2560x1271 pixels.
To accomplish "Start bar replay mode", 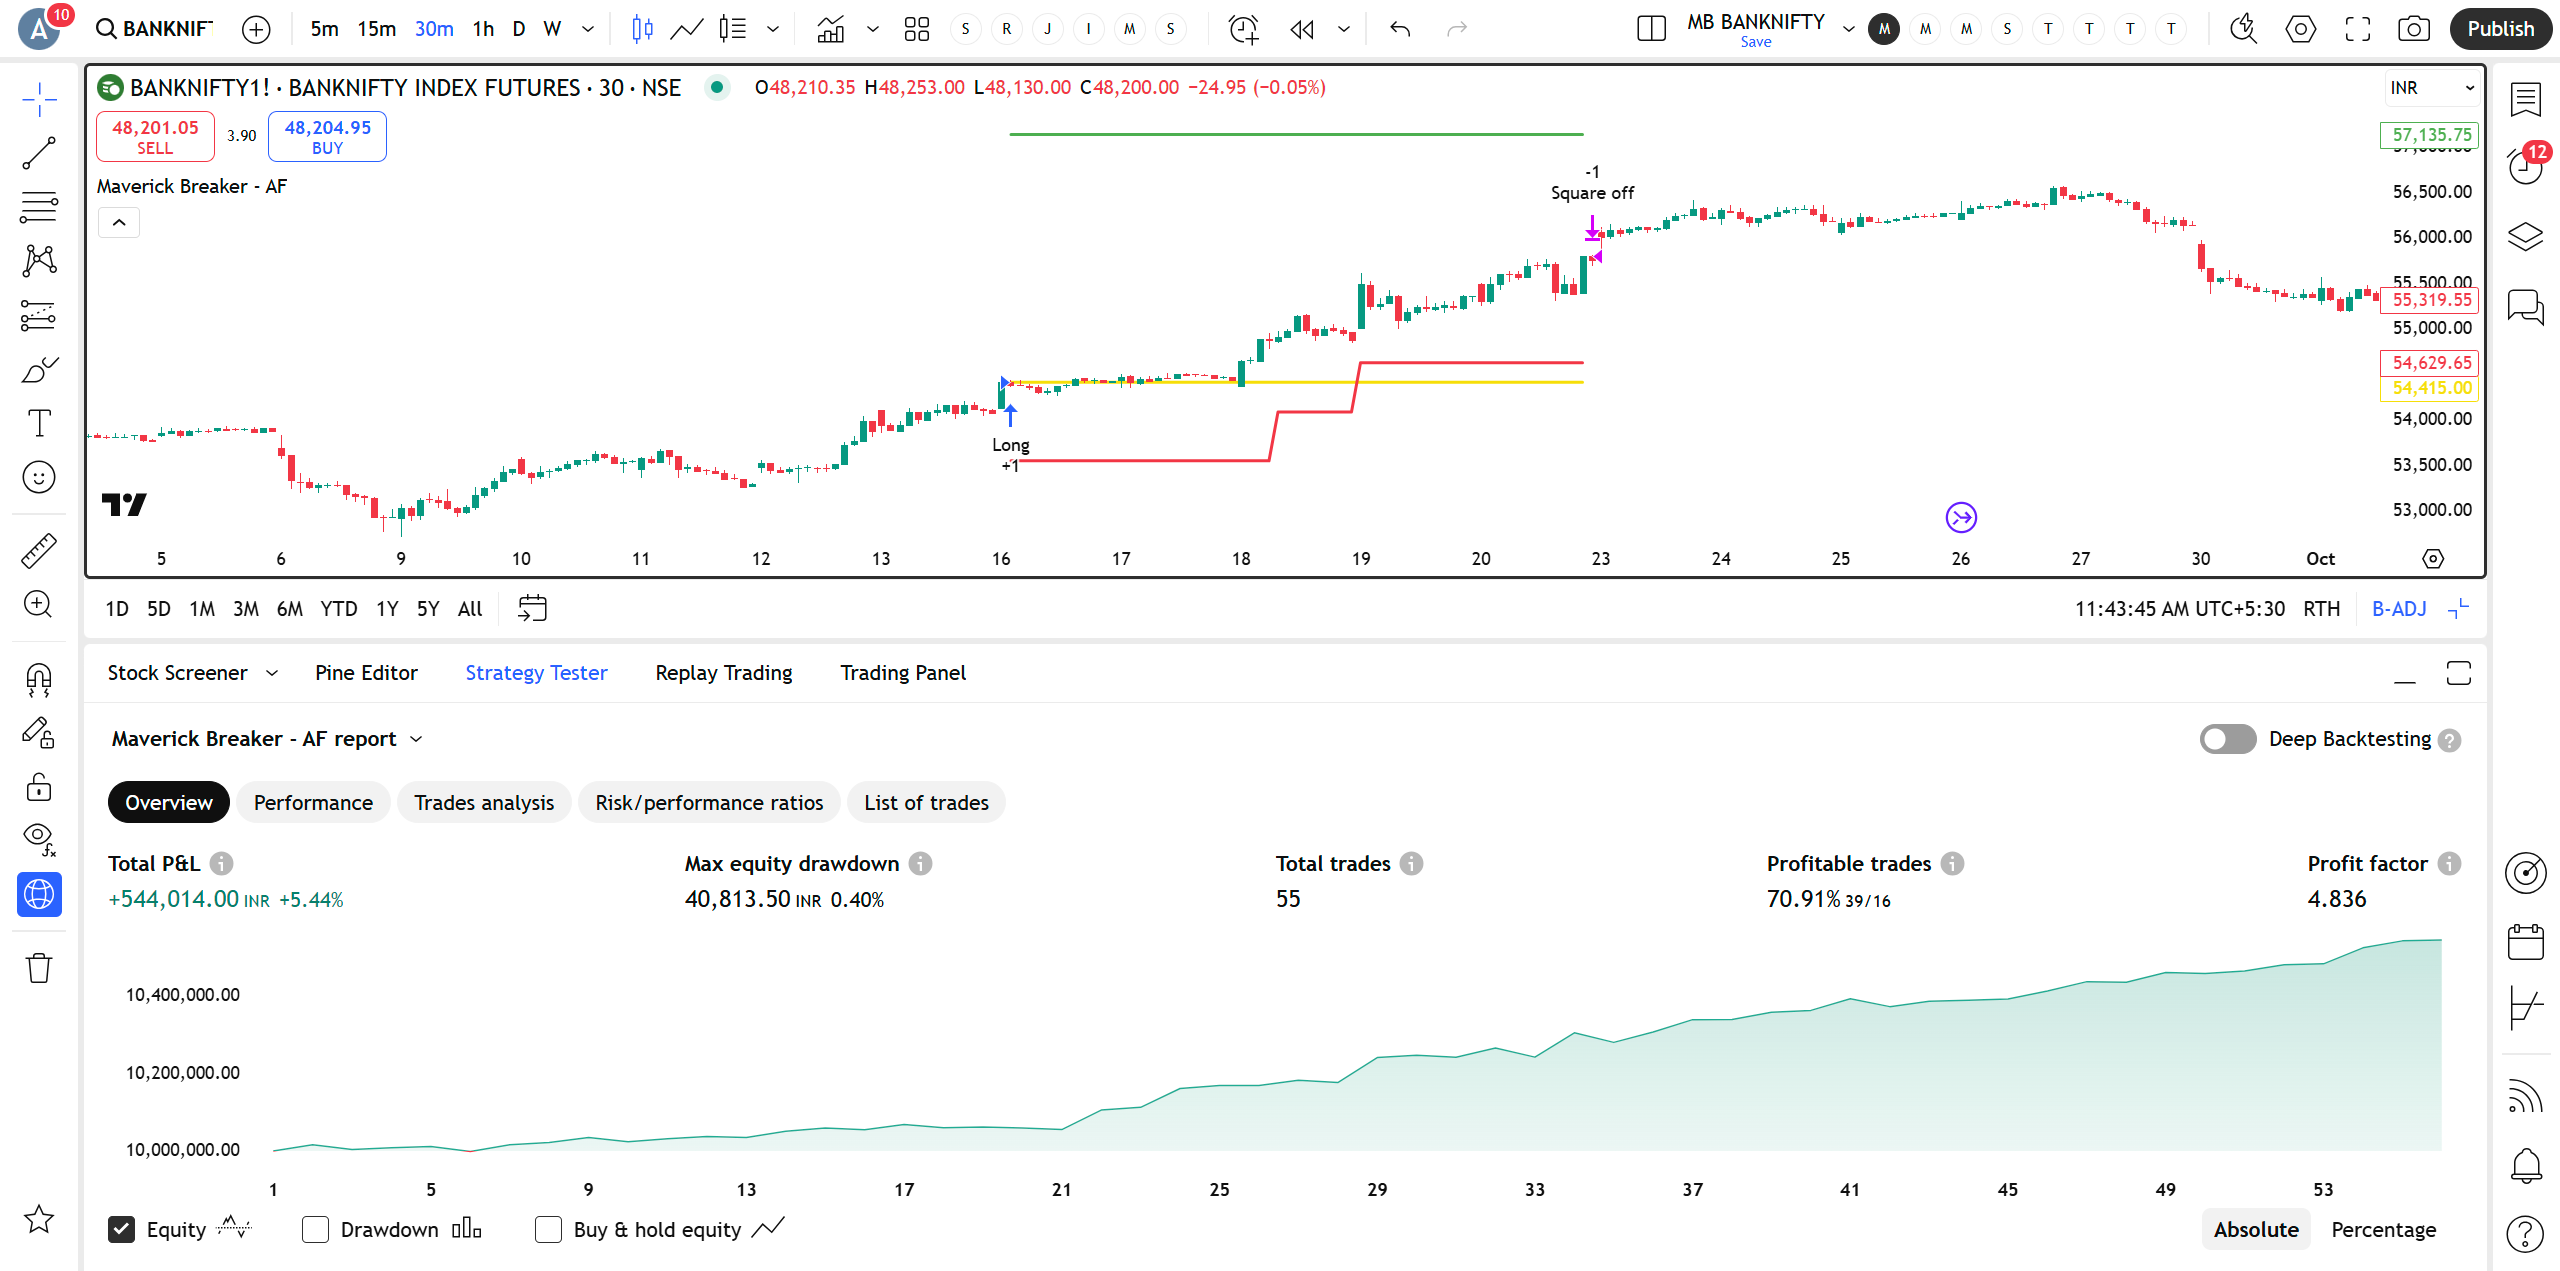I will pos(1302,29).
